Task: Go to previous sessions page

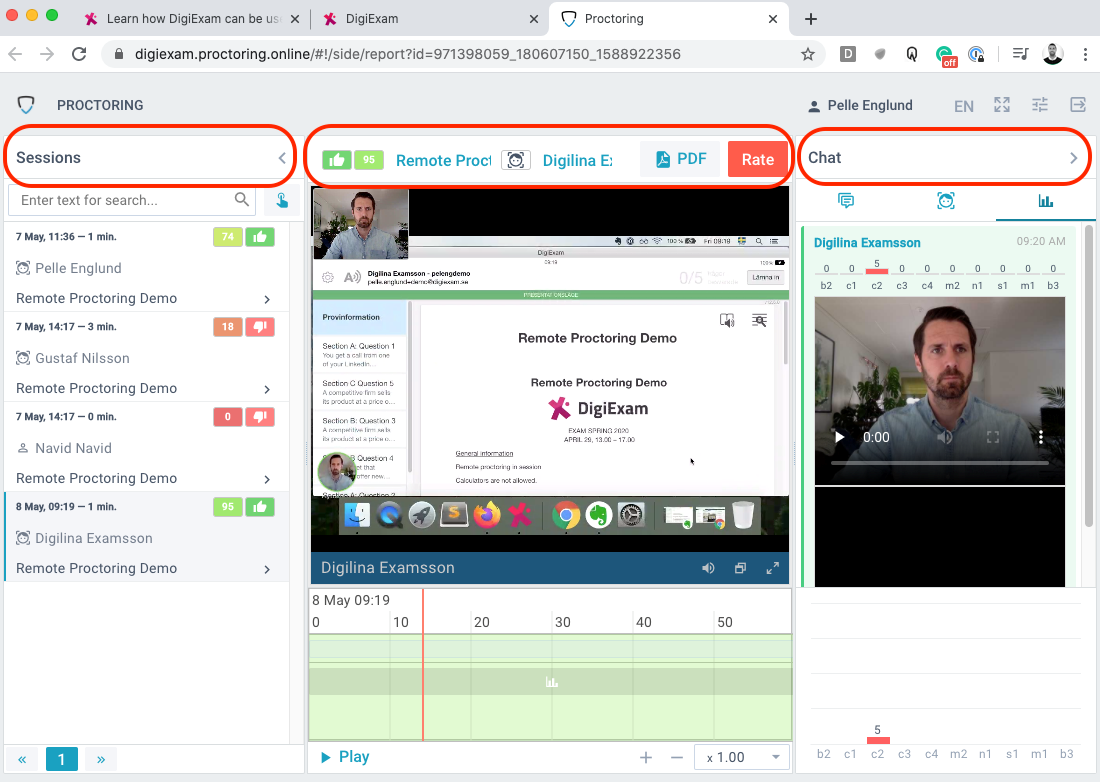Action: [22, 759]
